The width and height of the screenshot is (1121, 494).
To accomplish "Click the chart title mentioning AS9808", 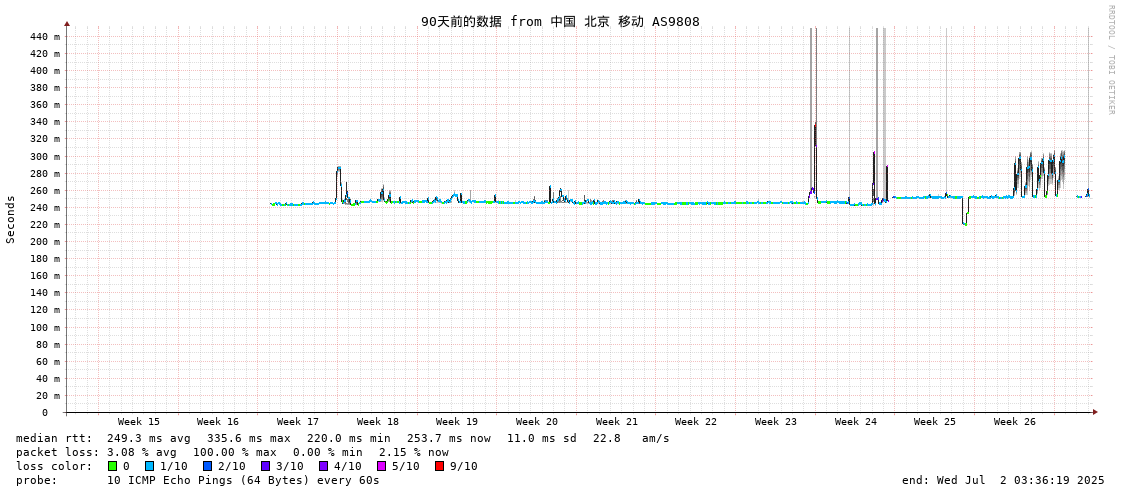I will (x=560, y=21).
